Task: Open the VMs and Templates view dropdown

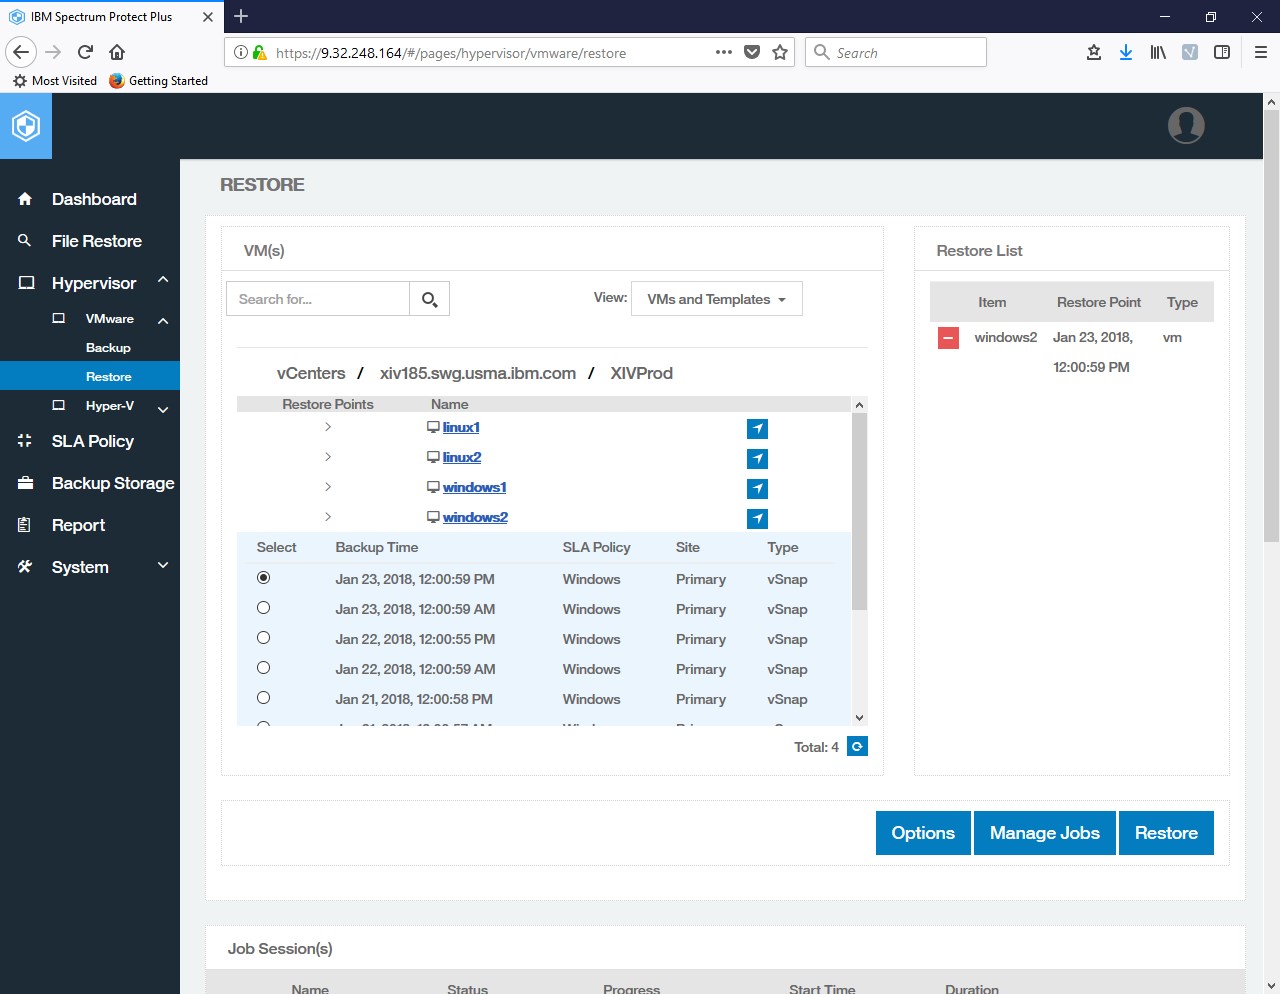Action: [x=716, y=298]
